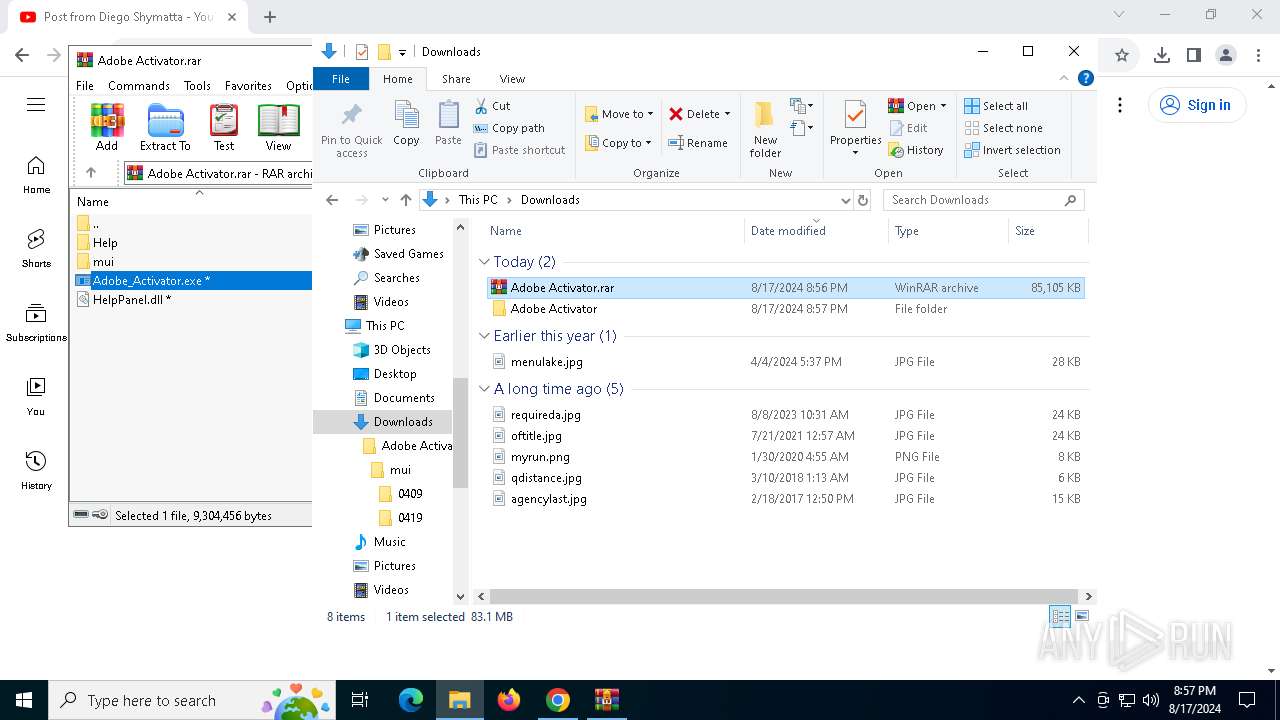The height and width of the screenshot is (720, 1280).
Task: Open Move to dropdown
Action: point(618,114)
